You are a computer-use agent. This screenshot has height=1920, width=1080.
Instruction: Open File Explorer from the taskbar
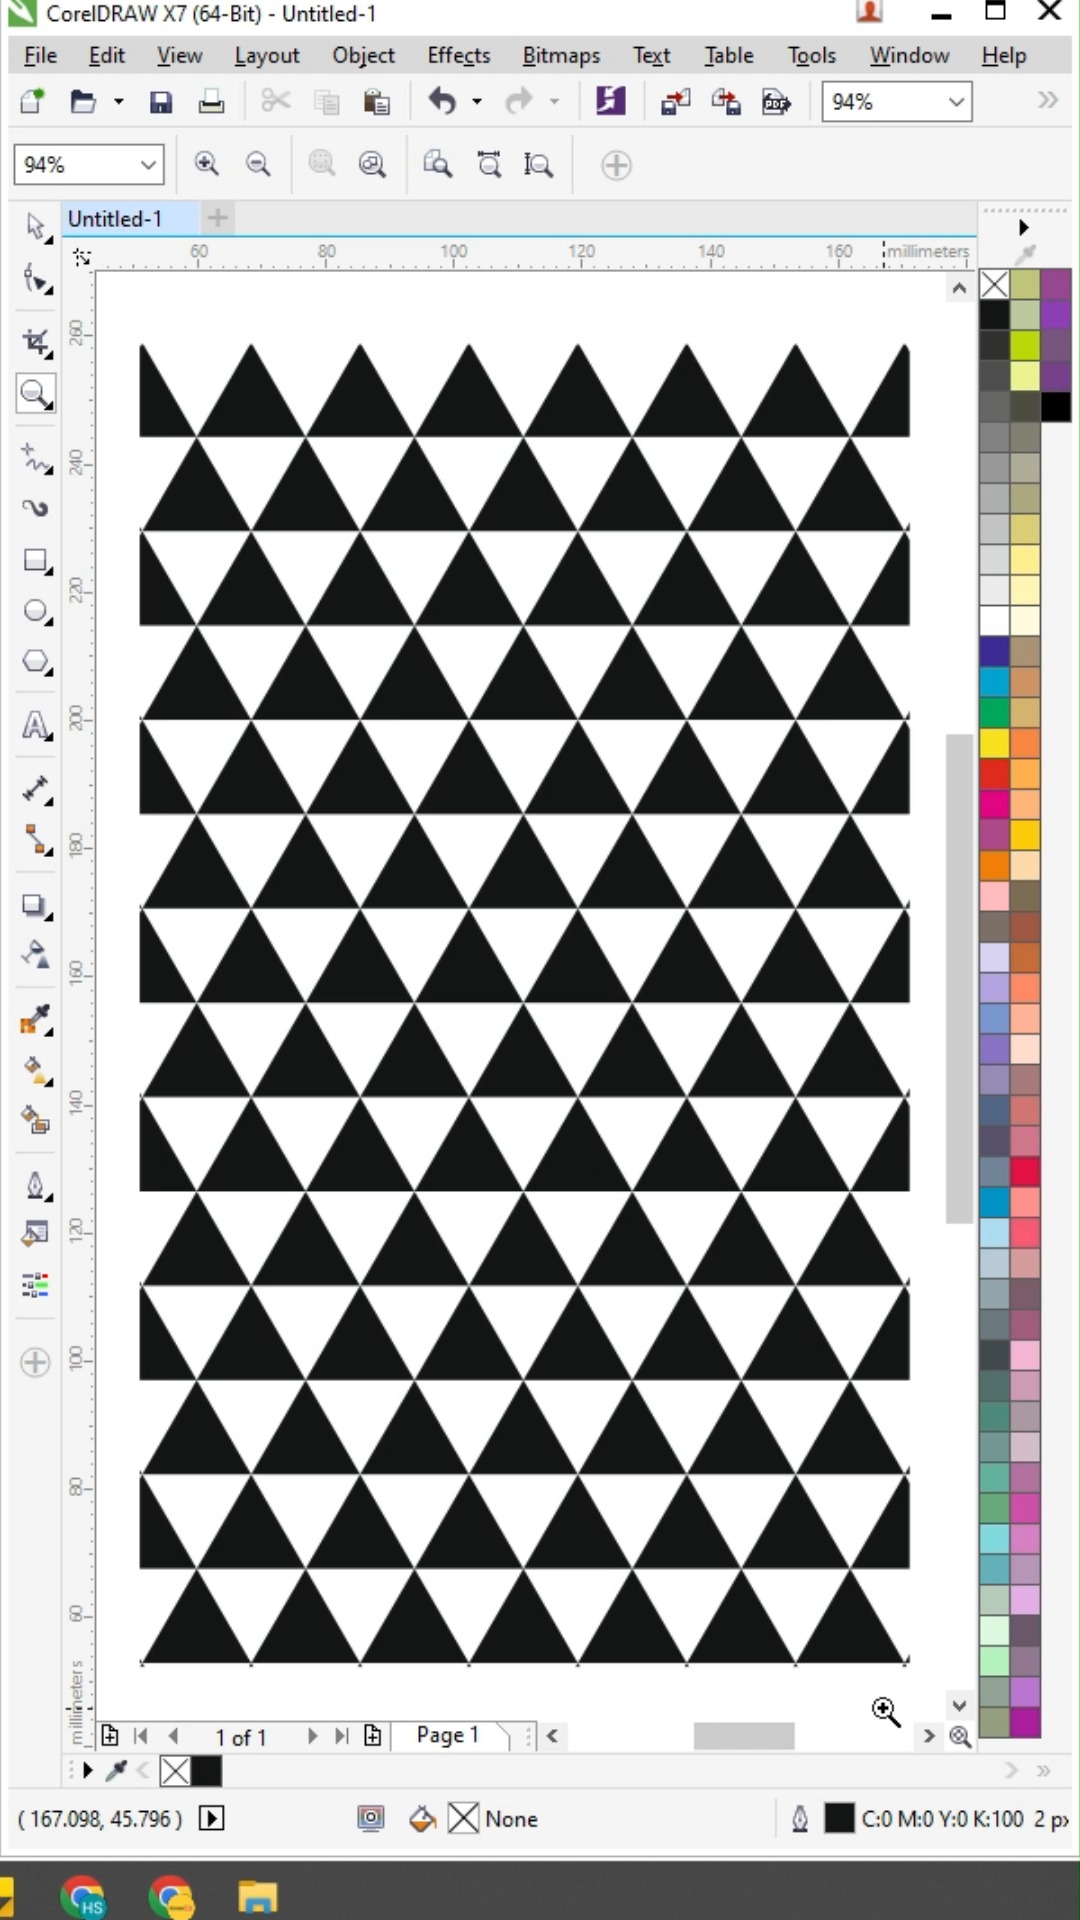[257, 1896]
